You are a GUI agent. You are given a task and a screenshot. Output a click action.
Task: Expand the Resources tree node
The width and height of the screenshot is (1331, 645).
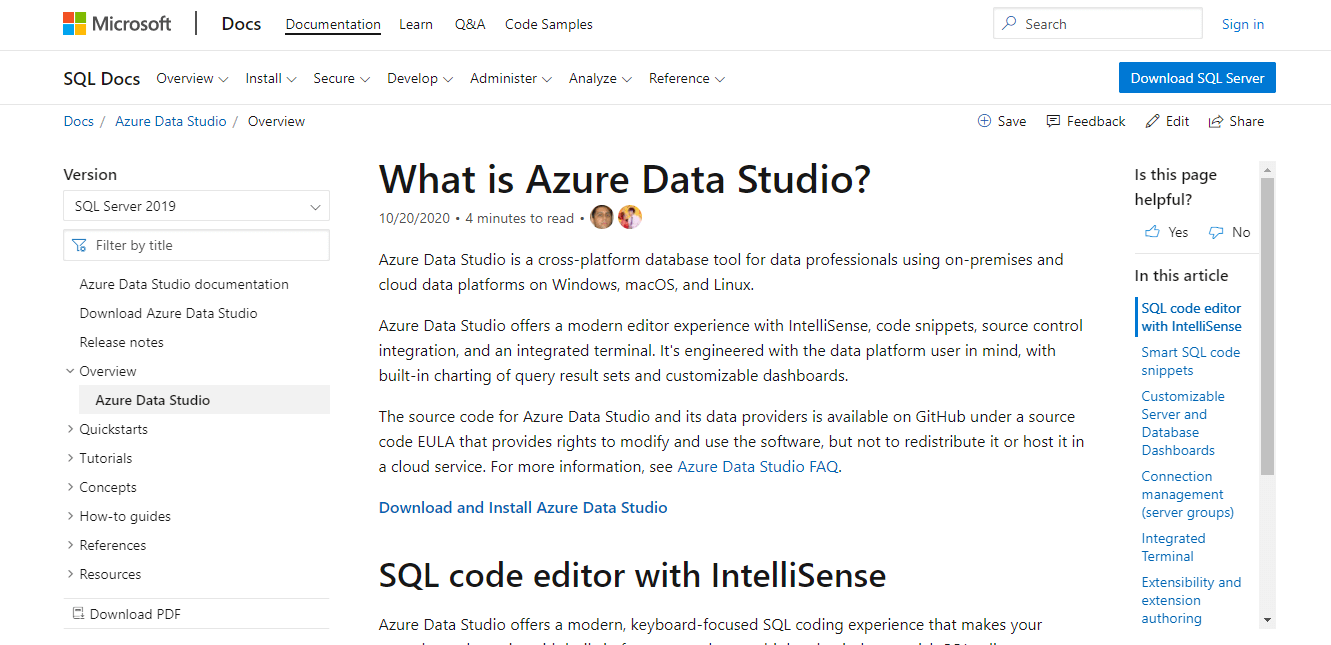click(70, 574)
